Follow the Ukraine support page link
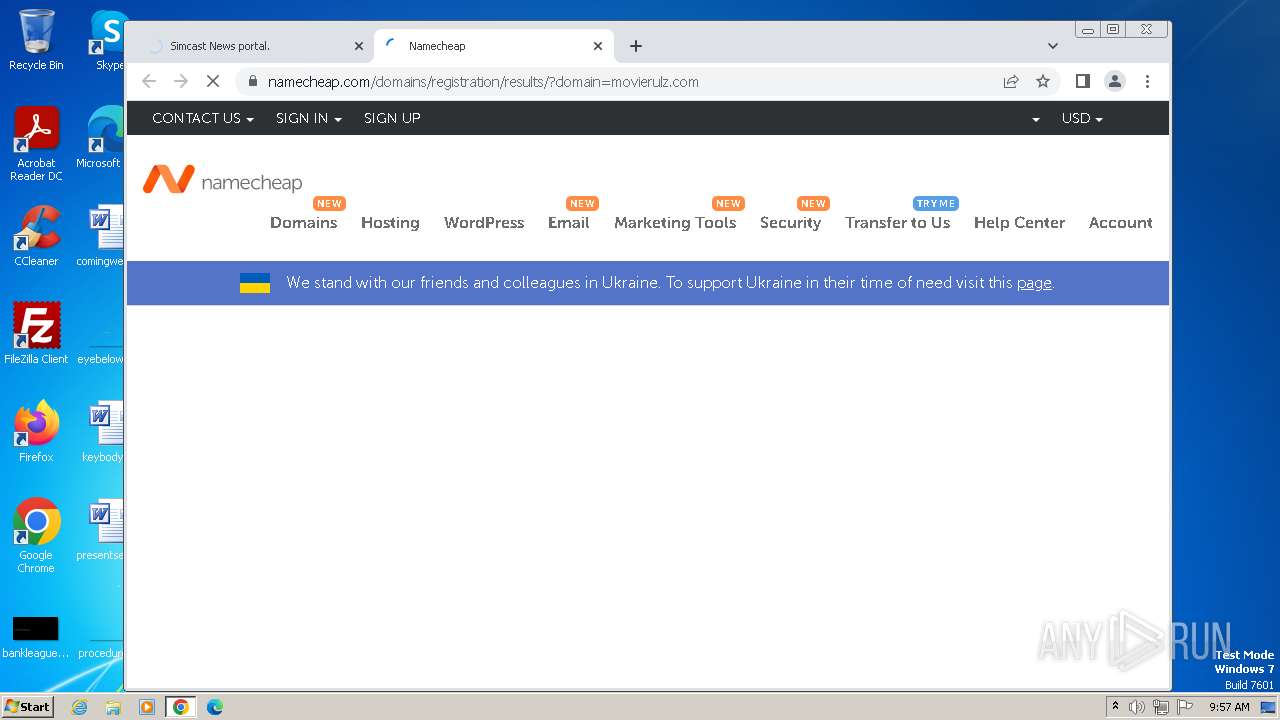 pos(1034,283)
